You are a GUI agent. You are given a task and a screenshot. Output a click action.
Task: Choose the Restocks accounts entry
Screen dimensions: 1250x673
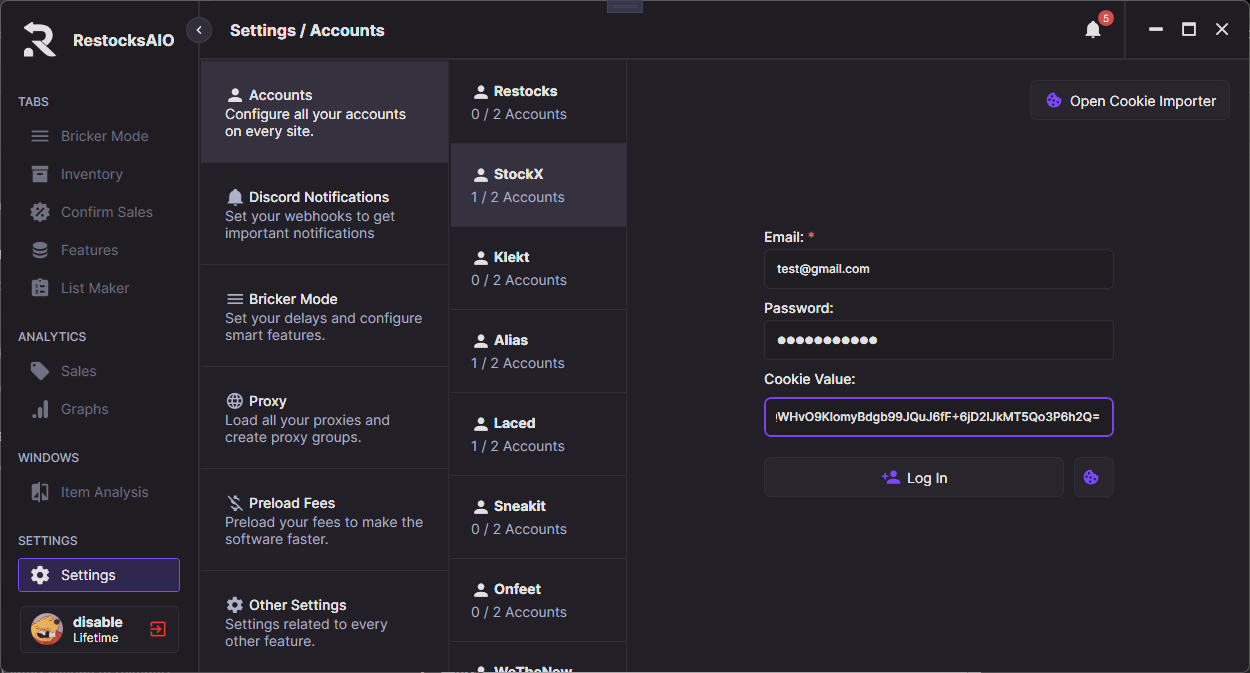(x=538, y=102)
